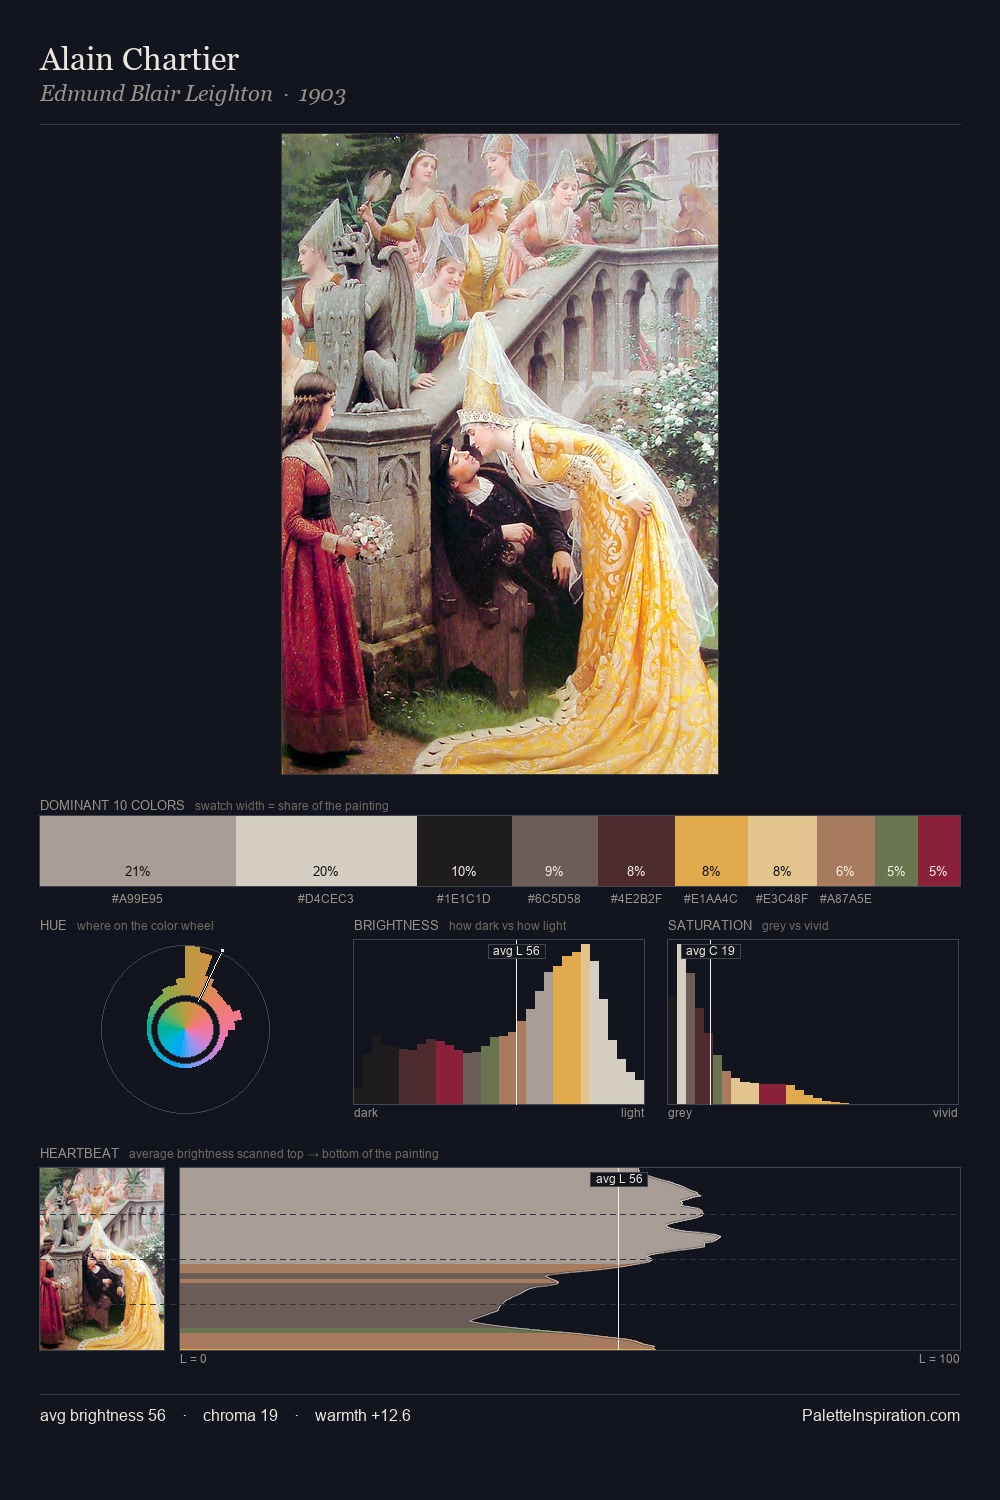Visit the PaletteInspiration.com link

coord(881,1415)
